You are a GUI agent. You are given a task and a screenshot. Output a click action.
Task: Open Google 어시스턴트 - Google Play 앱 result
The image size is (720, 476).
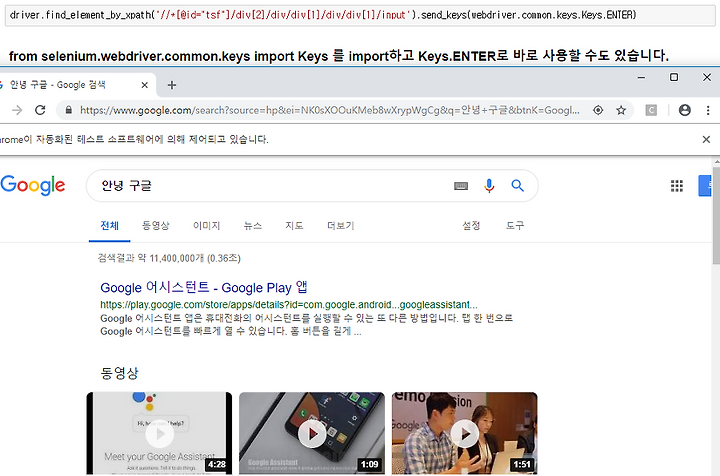(204, 287)
